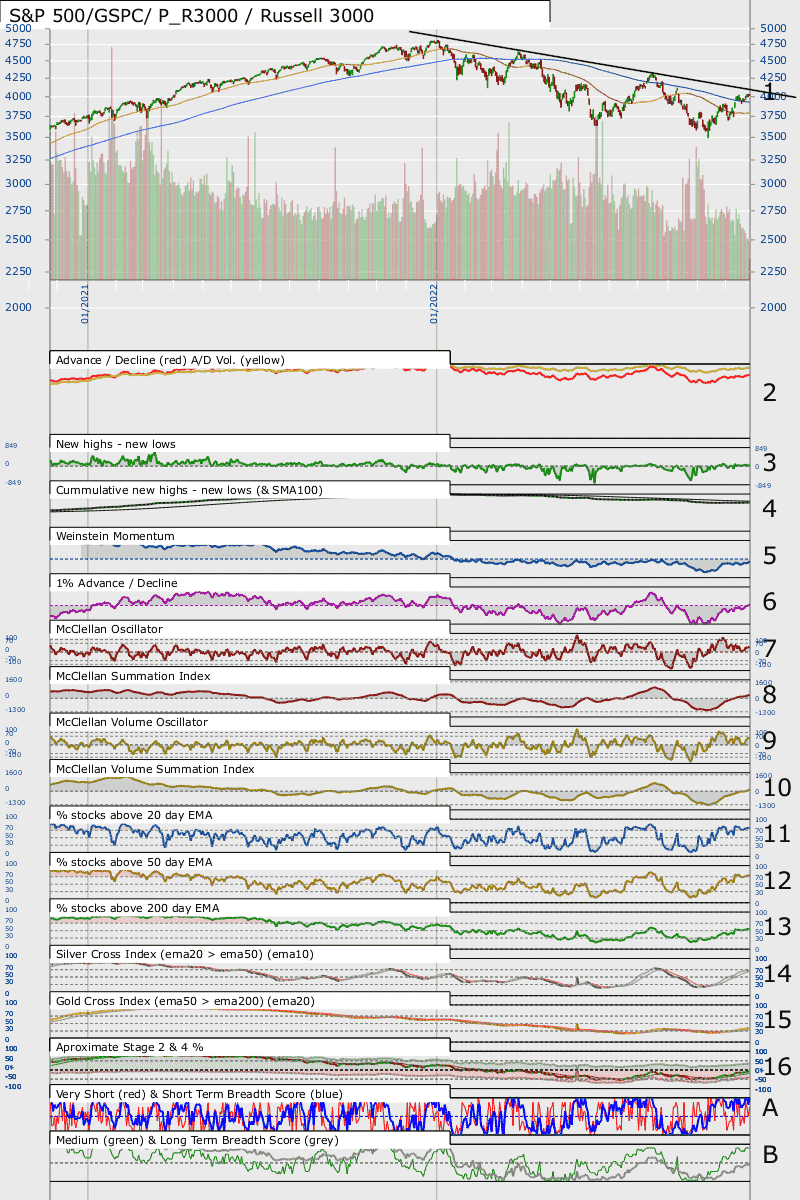
Task: Click panel number 5 beside Weinstein Momentum
Action: [769, 555]
